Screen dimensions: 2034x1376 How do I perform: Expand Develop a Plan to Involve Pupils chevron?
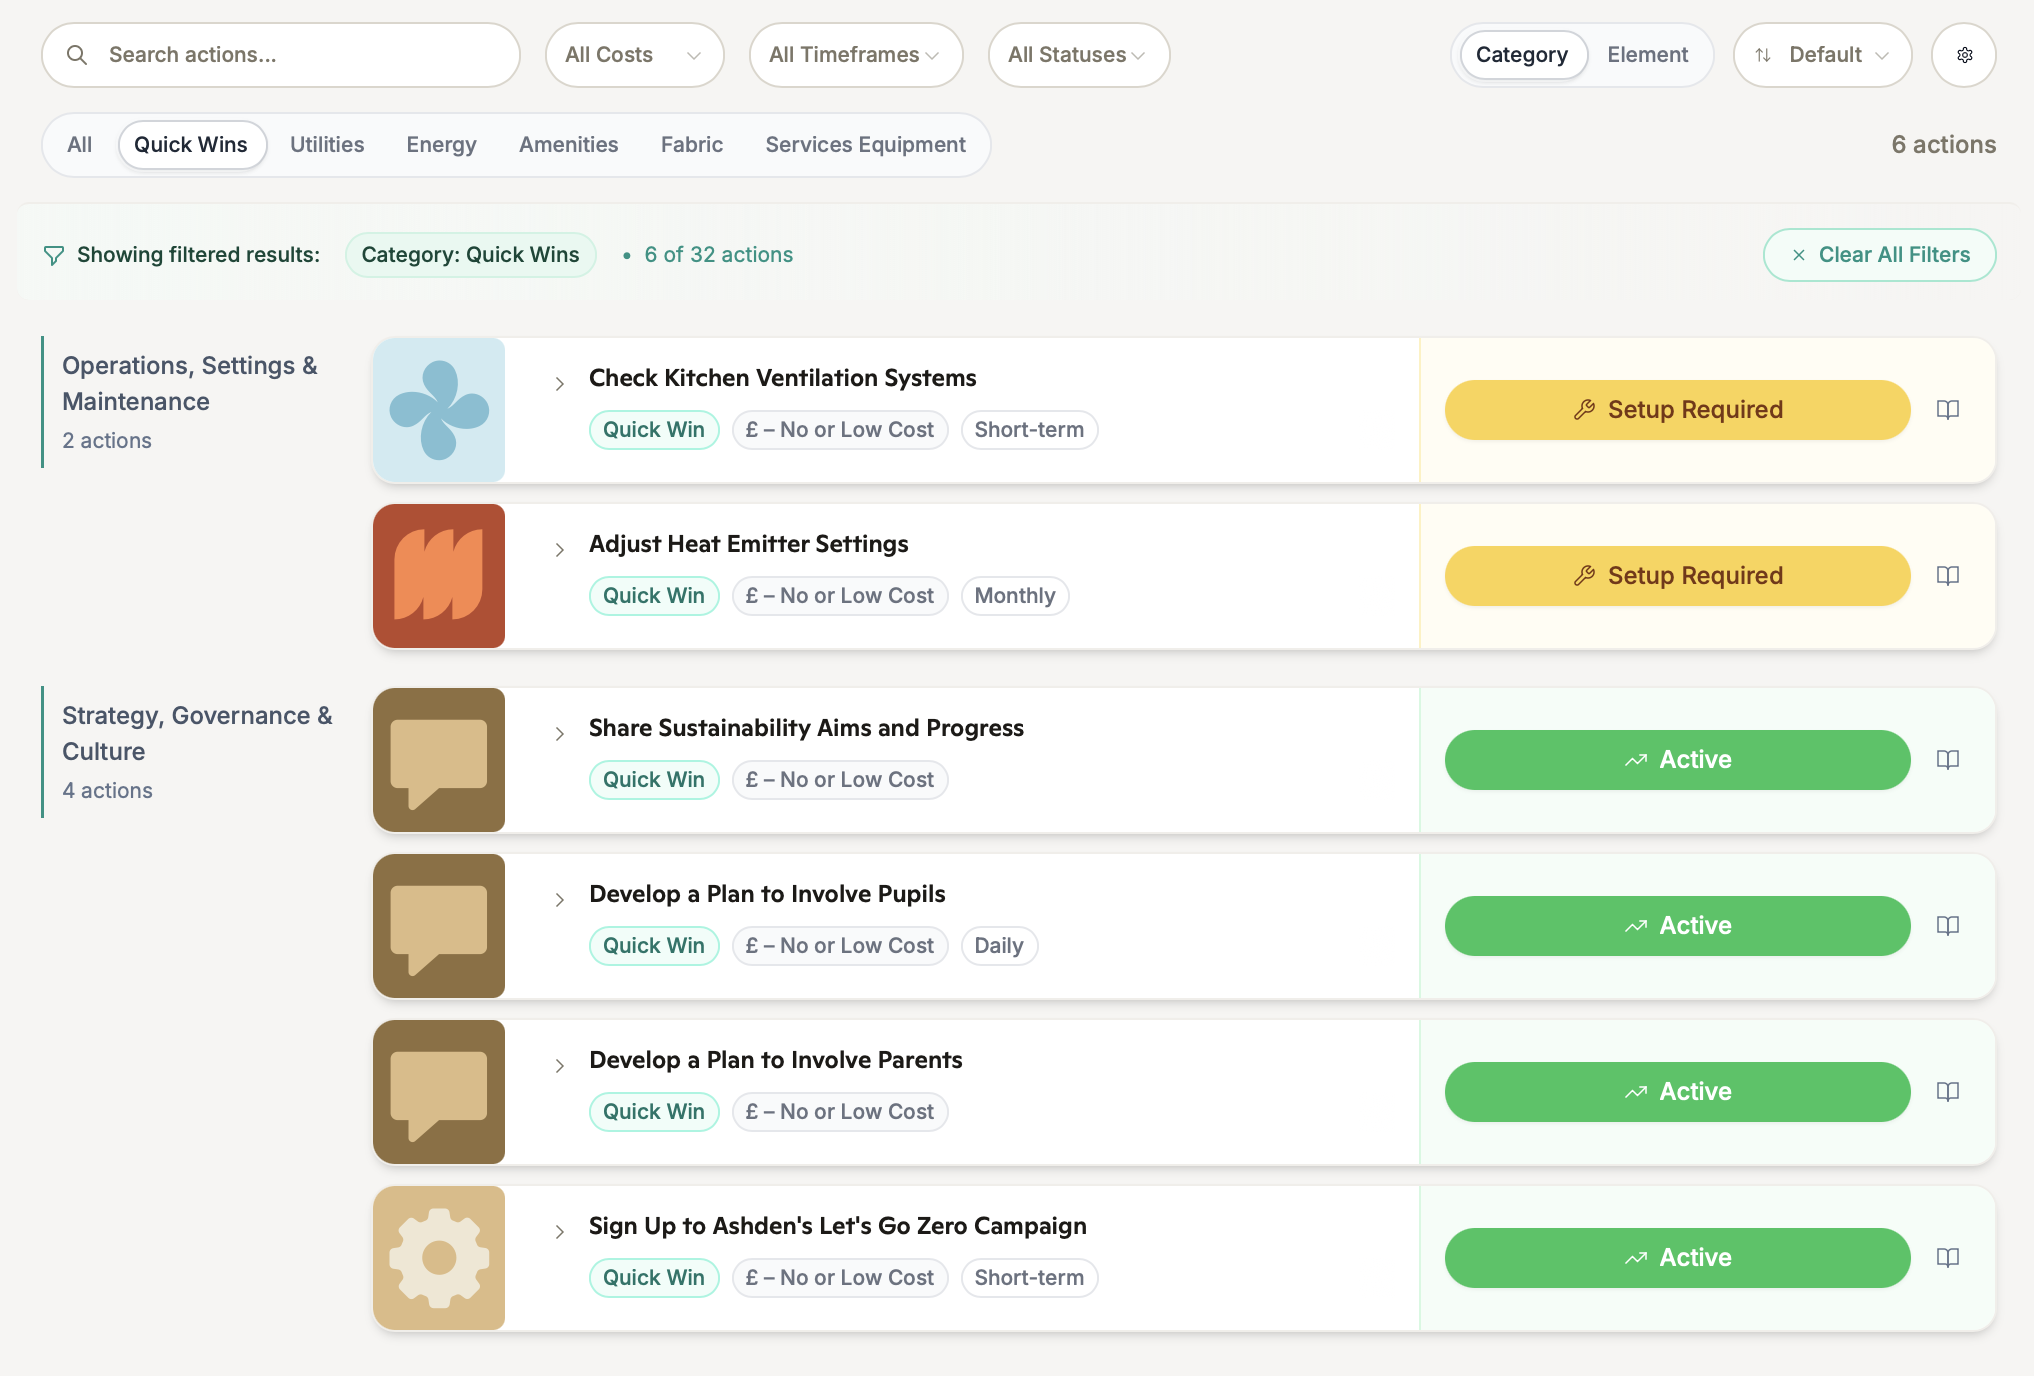point(560,900)
